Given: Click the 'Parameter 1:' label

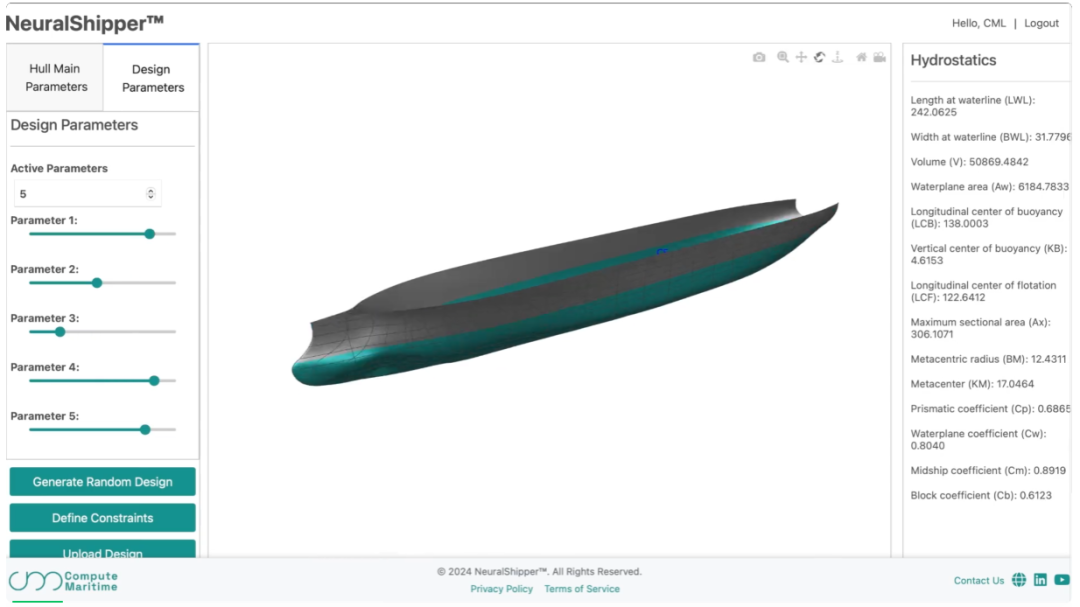Looking at the screenshot, I should (x=44, y=220).
